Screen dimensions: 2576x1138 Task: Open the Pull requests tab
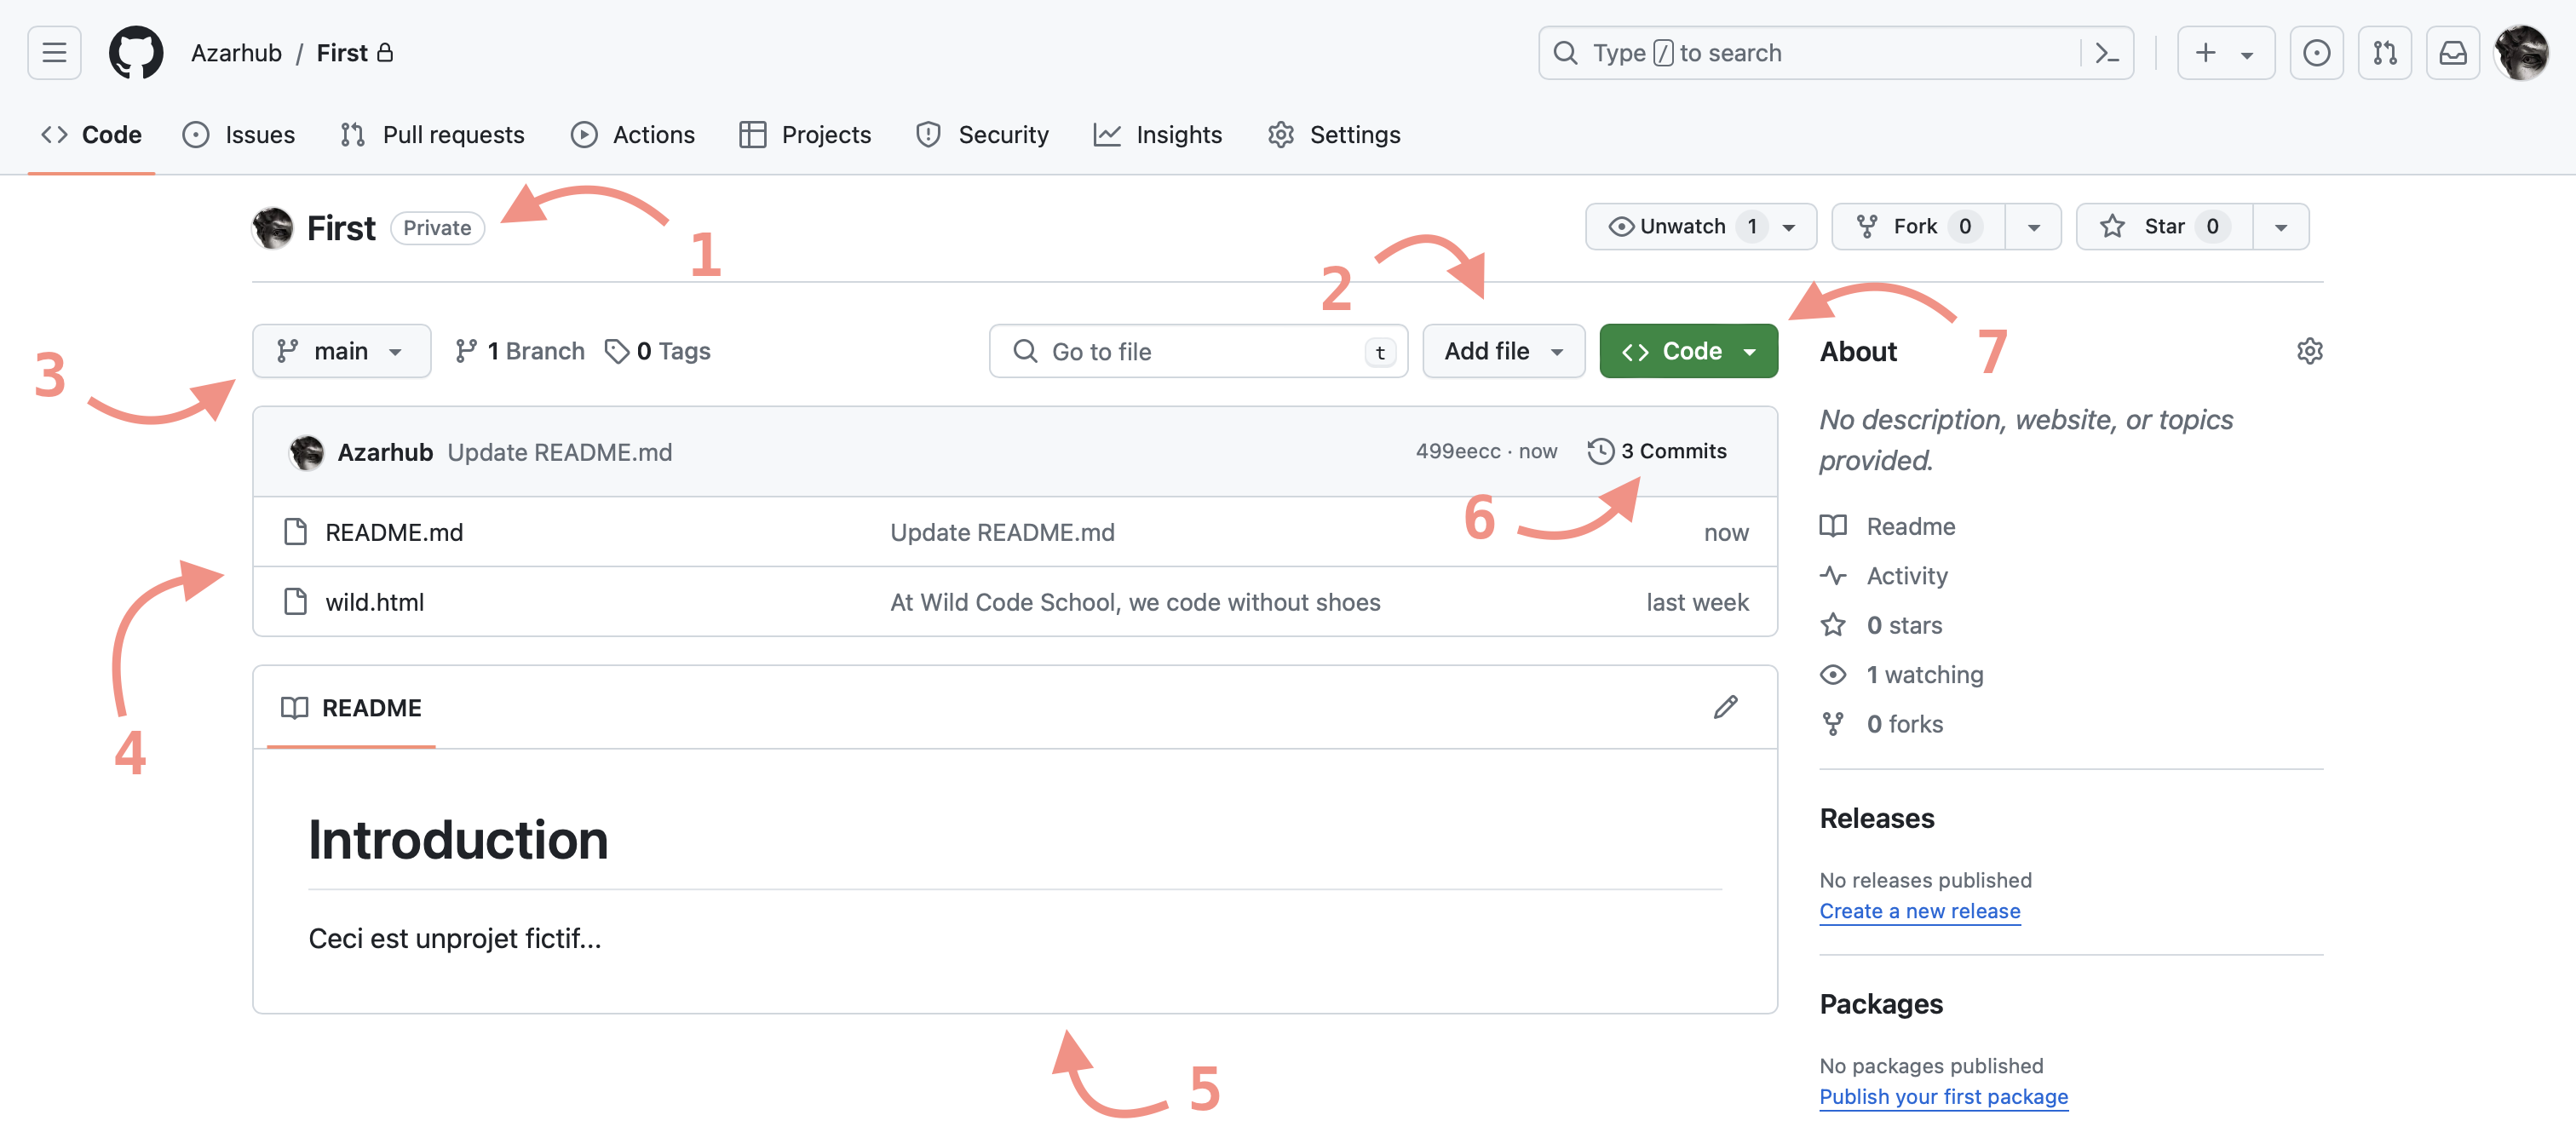[x=432, y=134]
